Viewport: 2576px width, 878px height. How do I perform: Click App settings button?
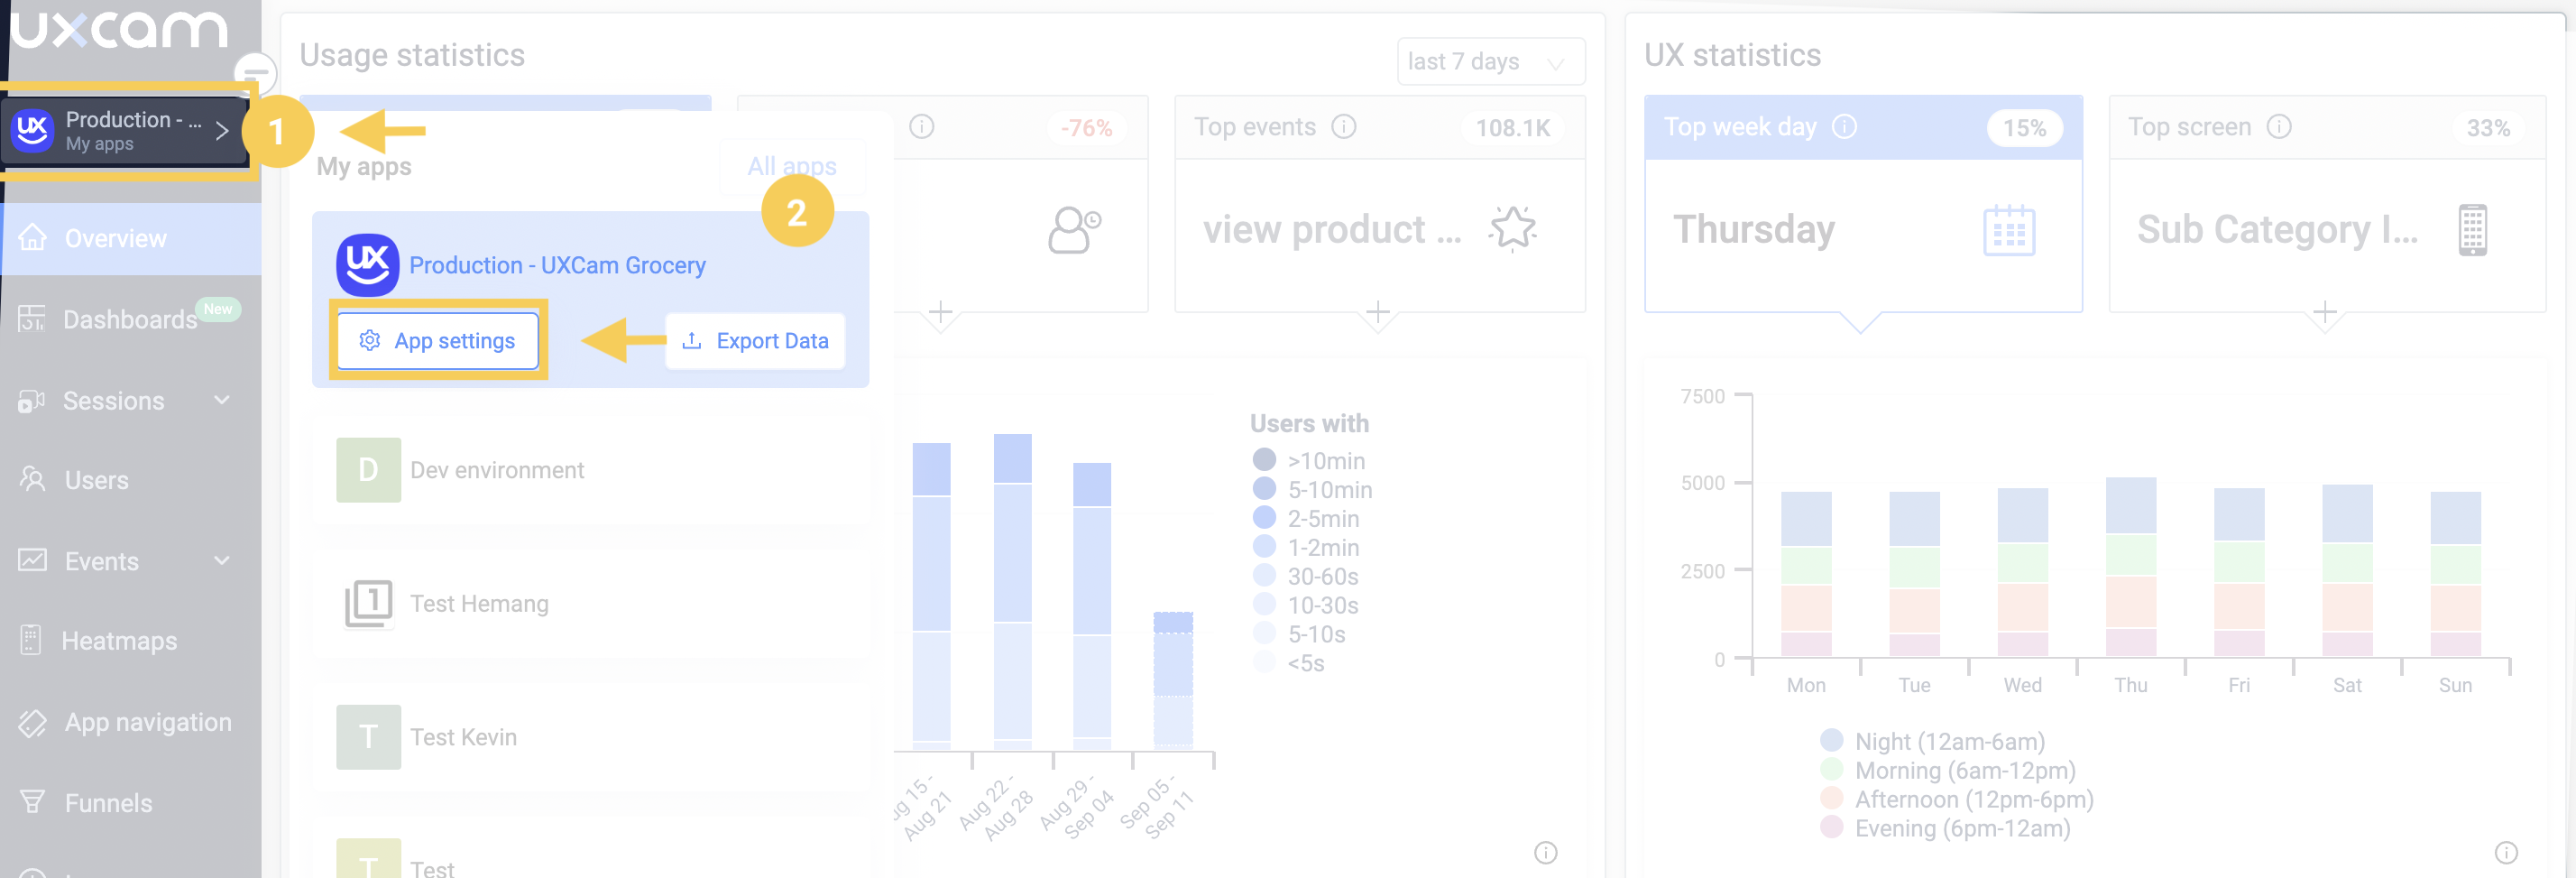[x=438, y=341]
